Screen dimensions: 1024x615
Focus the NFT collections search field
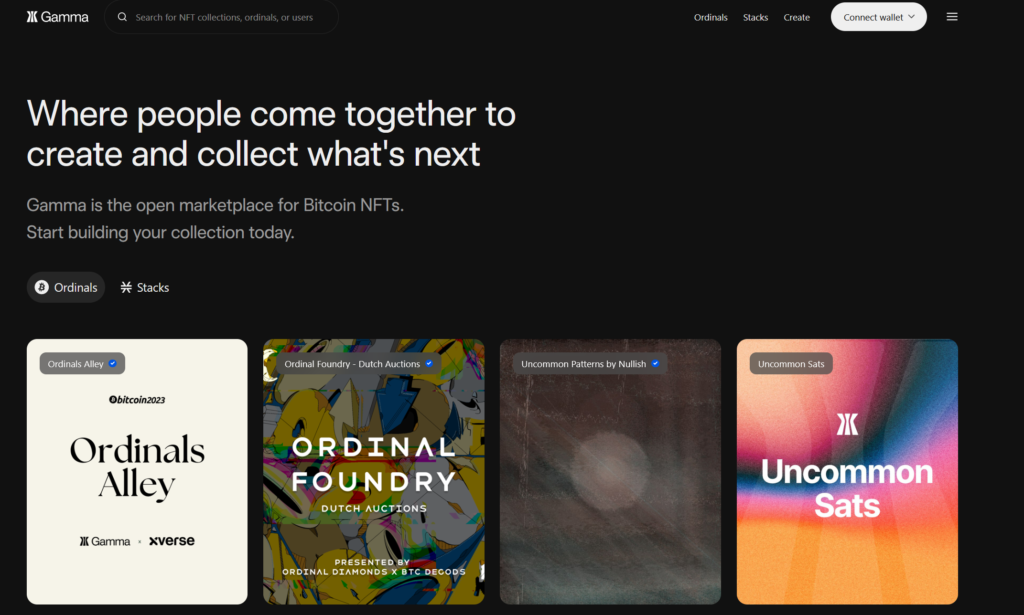pos(221,17)
